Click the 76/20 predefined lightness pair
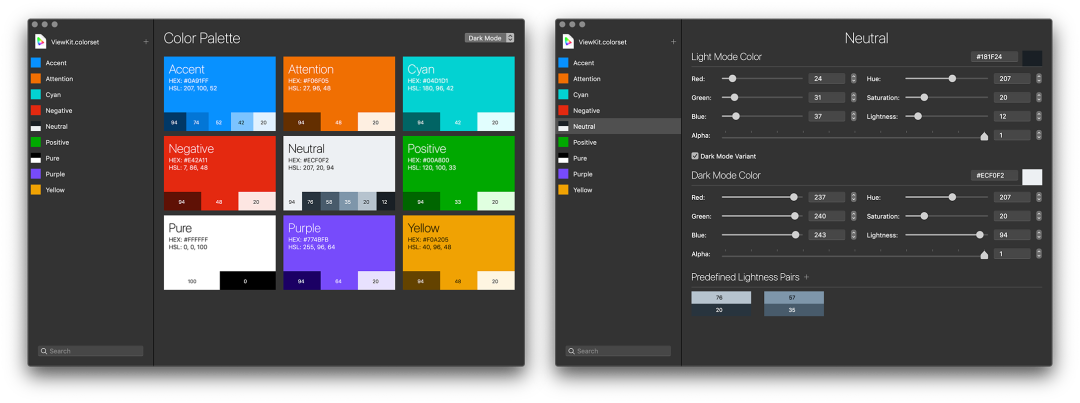Image resolution: width=1080 pixels, height=403 pixels. coord(721,304)
